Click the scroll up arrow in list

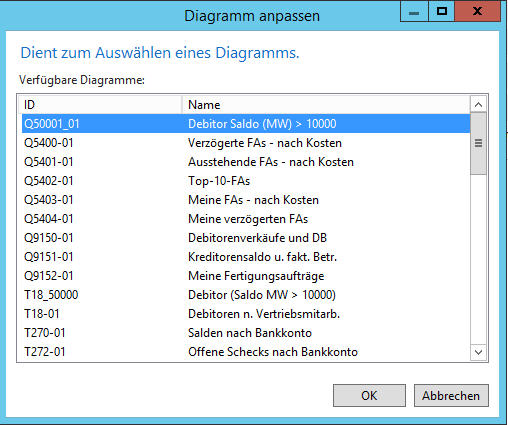pyautogui.click(x=478, y=105)
